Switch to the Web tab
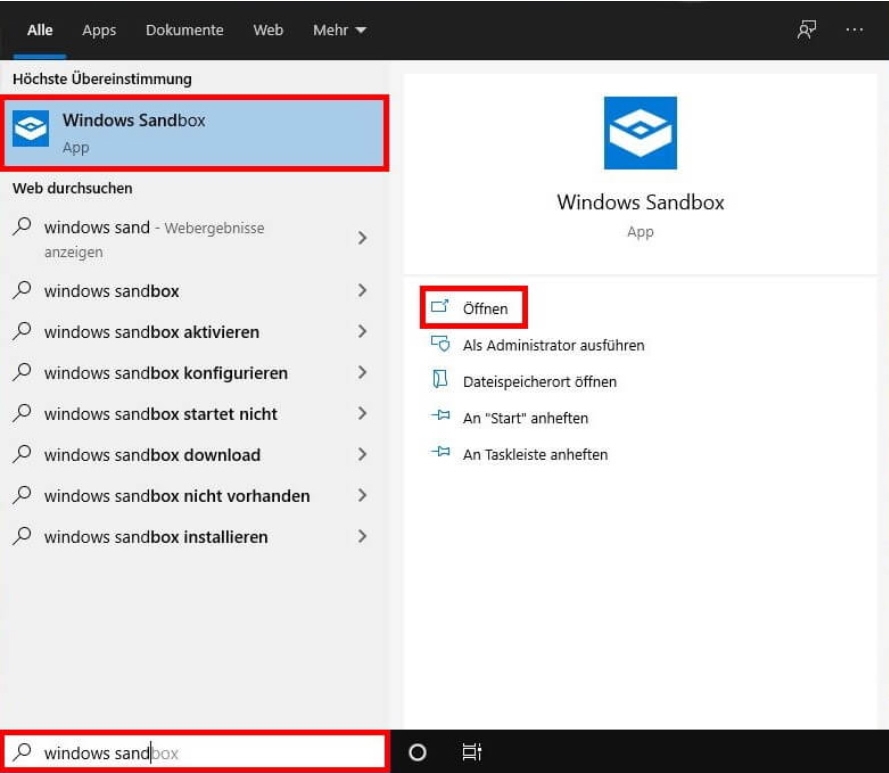This screenshot has width=889, height=773. coord(268,30)
